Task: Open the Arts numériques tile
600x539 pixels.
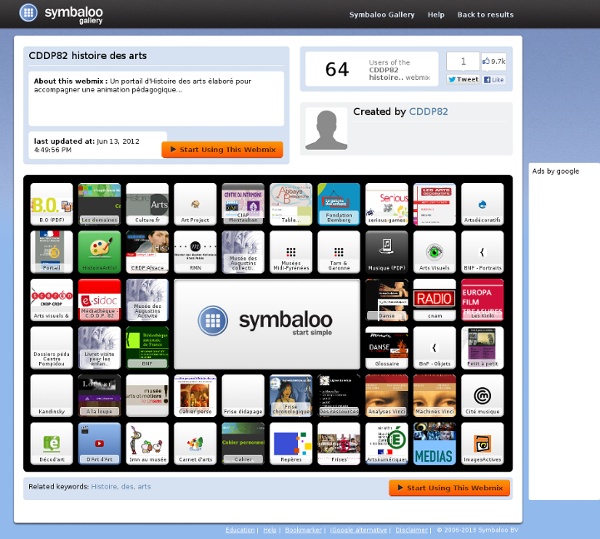Action: click(x=387, y=443)
